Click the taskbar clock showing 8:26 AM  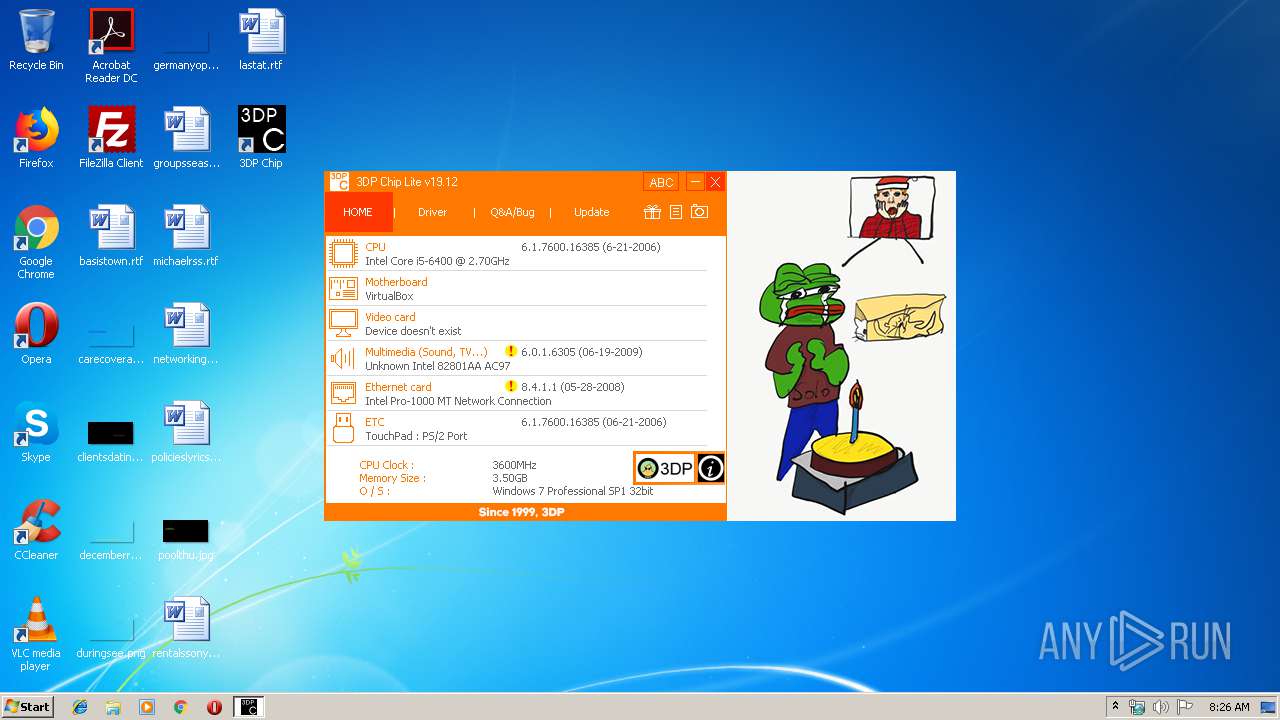(x=1229, y=707)
